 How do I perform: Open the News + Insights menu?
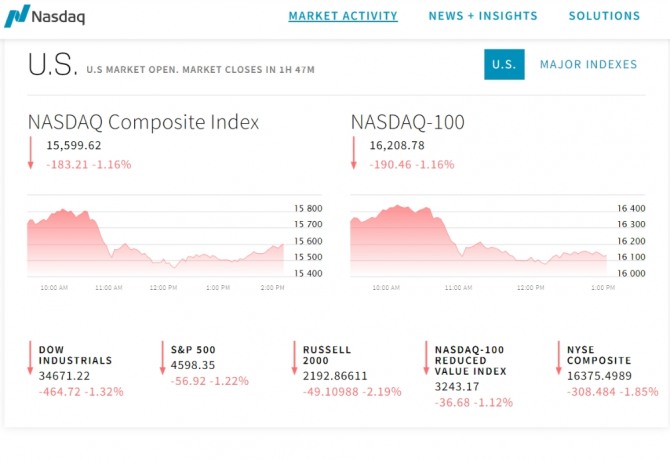click(x=483, y=16)
